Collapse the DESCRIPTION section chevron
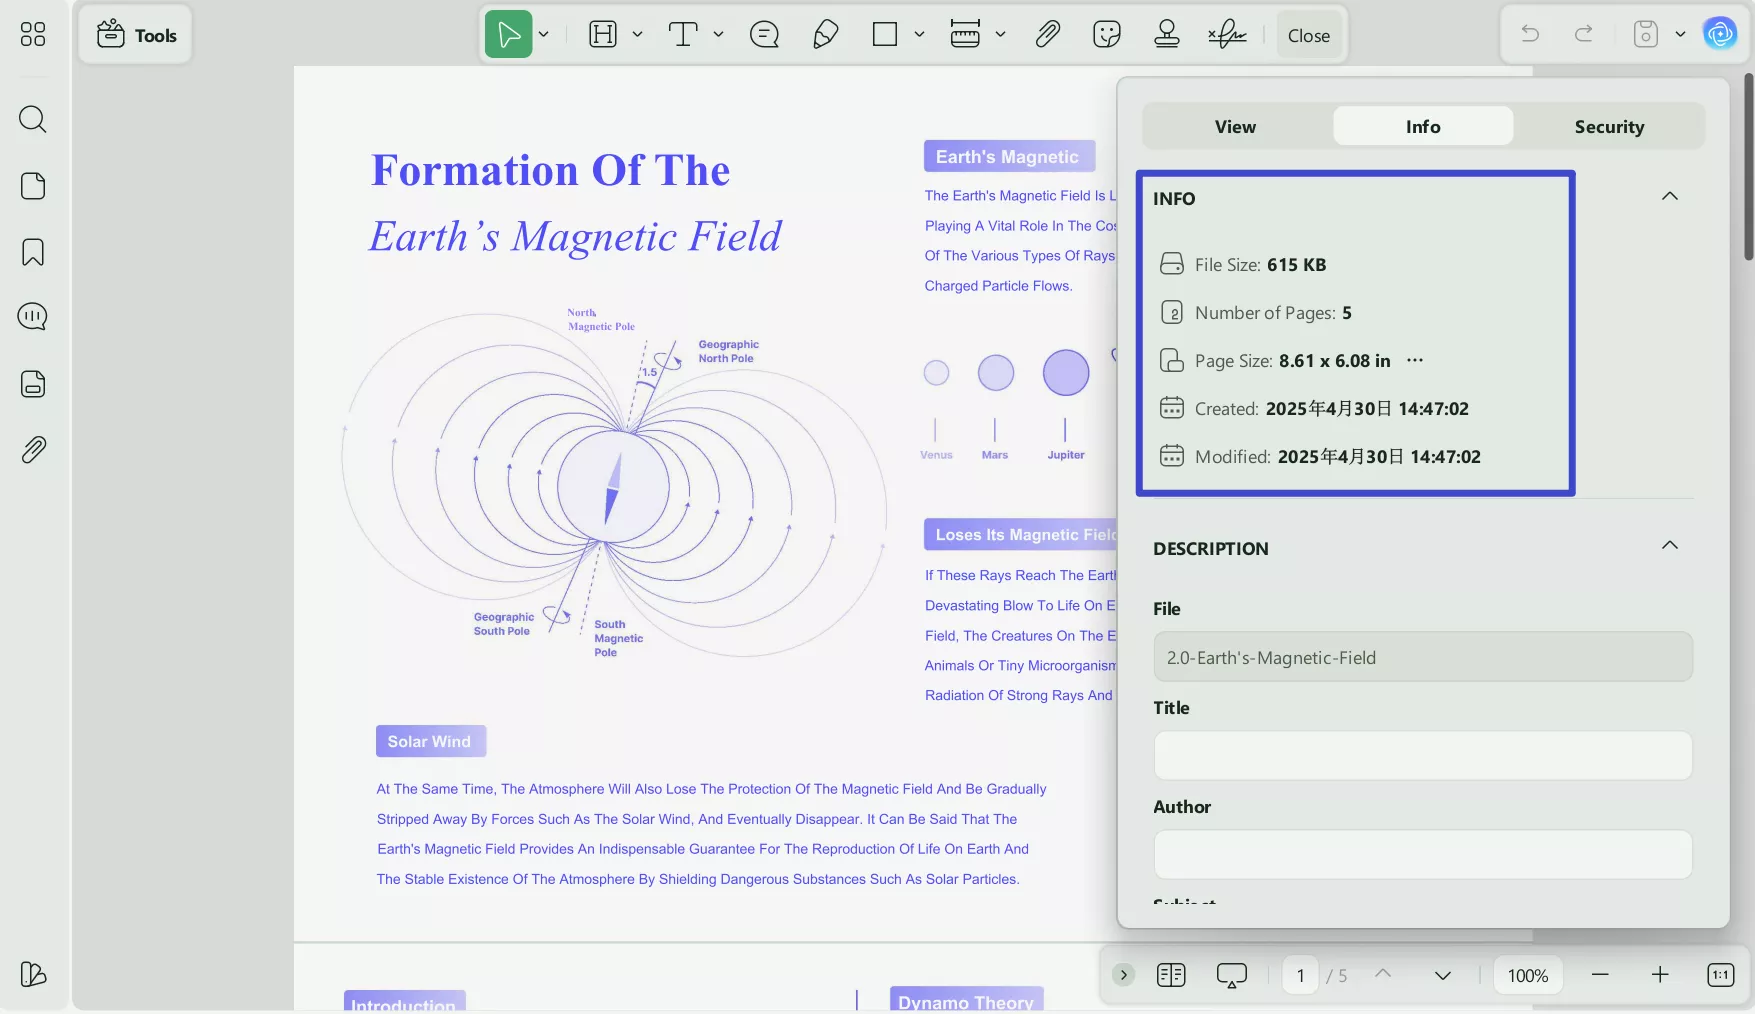Viewport: 1755px width, 1014px height. 1669,545
